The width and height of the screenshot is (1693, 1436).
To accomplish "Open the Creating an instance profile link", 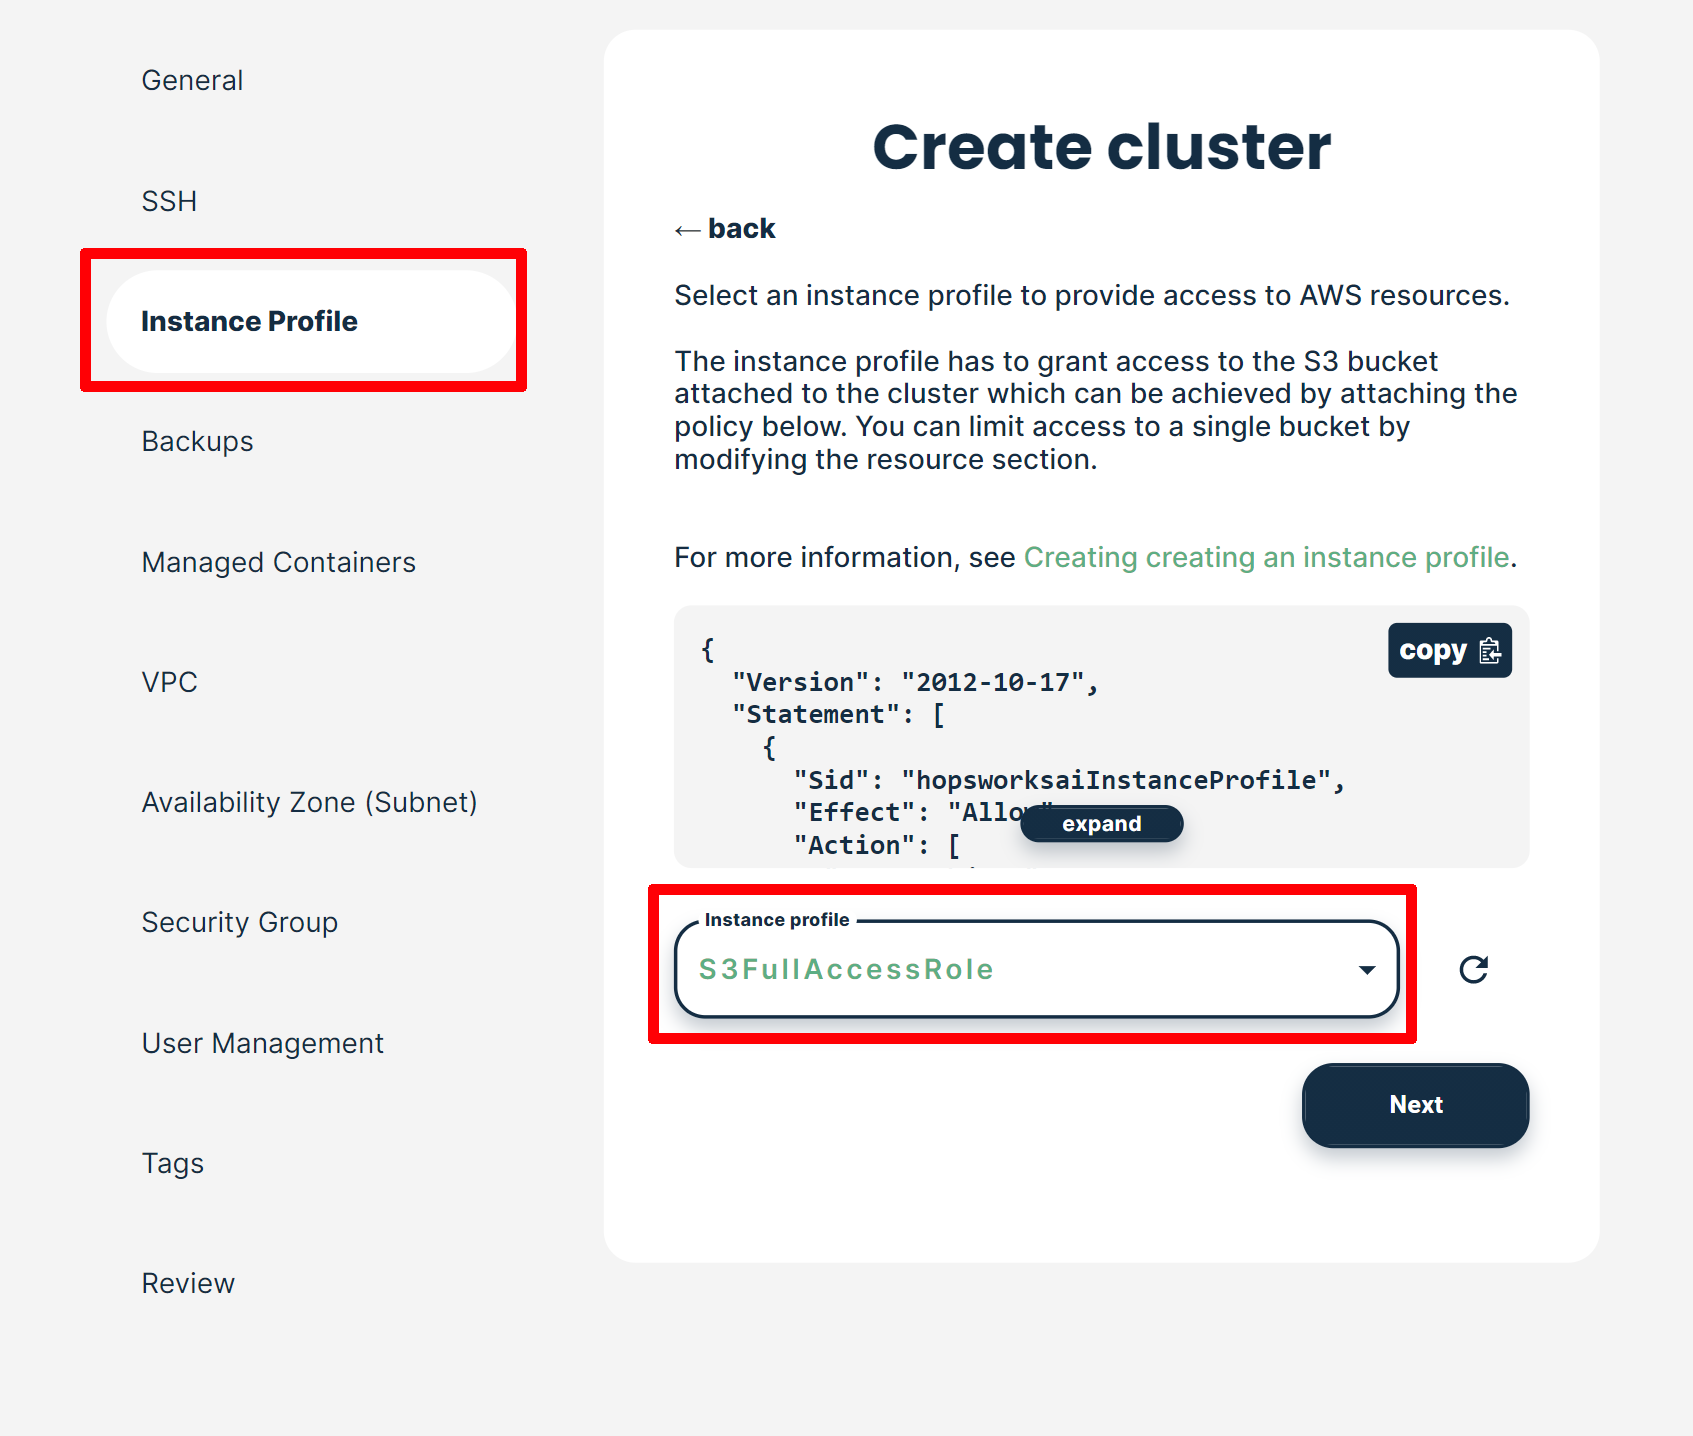I will pos(1265,557).
